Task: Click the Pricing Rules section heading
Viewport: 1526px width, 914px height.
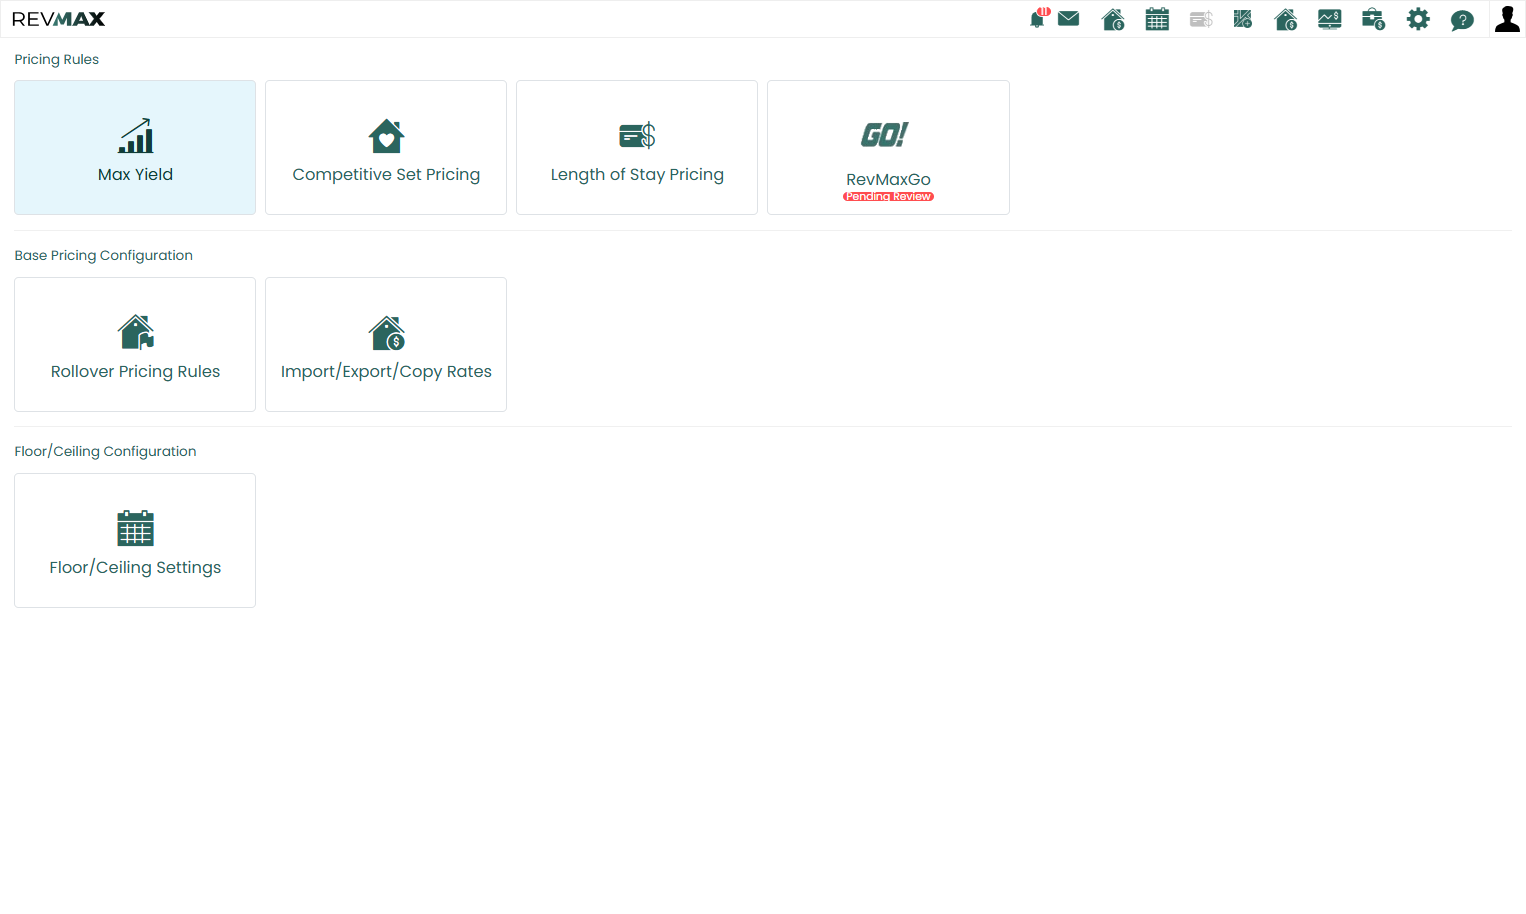Action: pyautogui.click(x=57, y=59)
